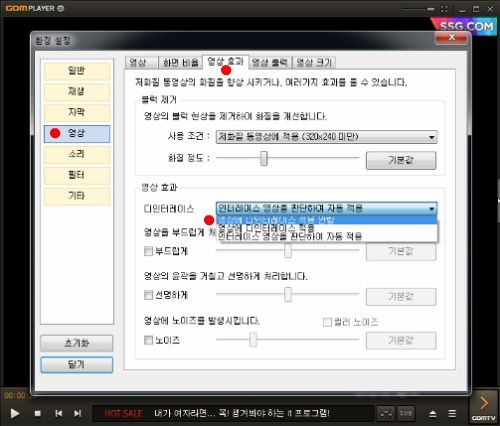Open file using the eject icon
The image size is (500, 426).
coord(433,414)
